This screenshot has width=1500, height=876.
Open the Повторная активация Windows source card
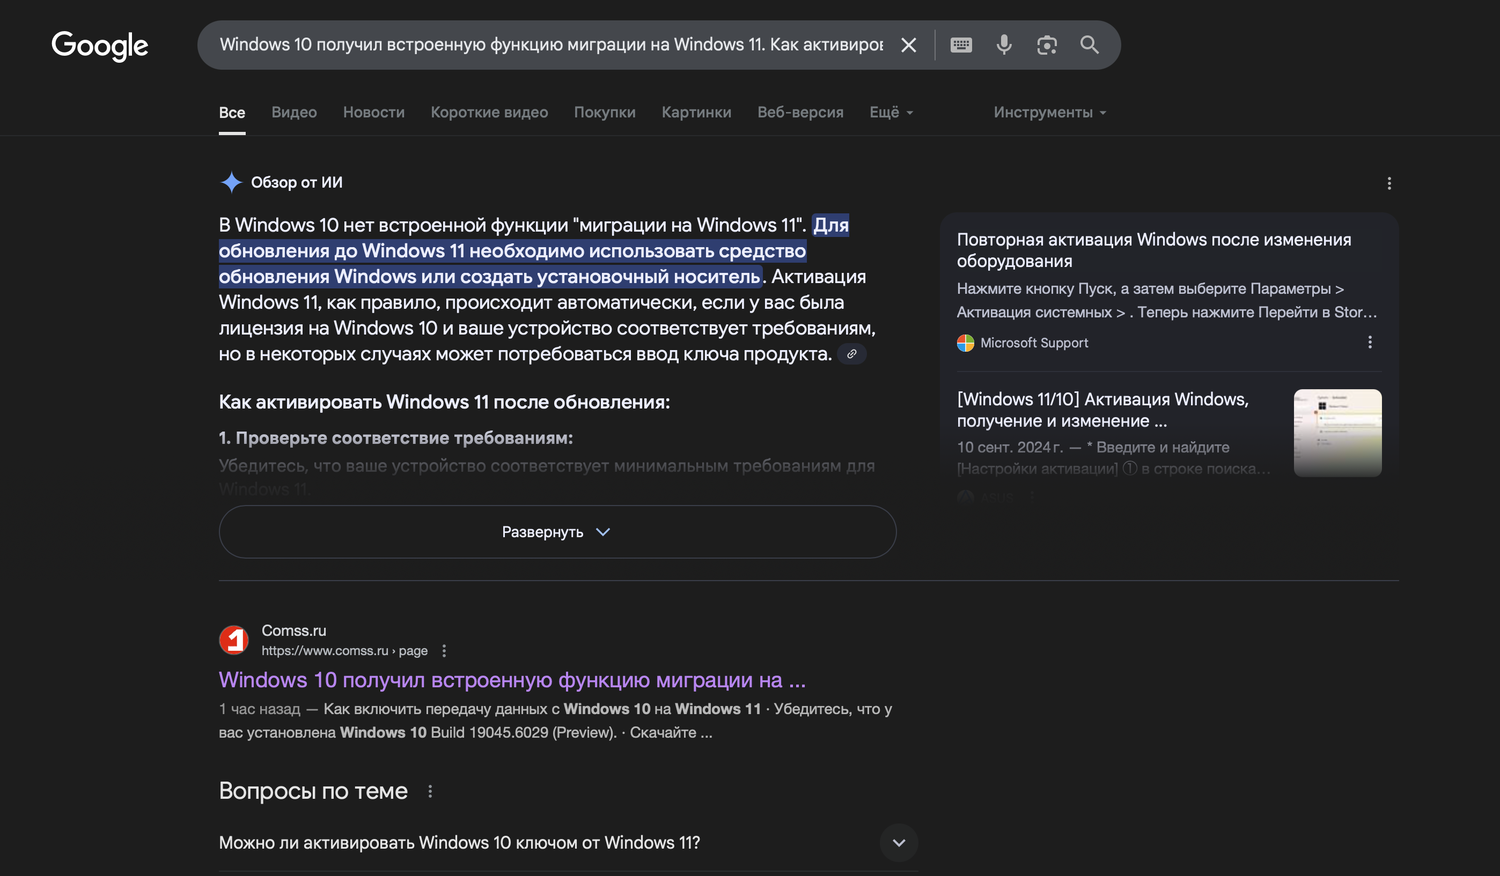point(1154,250)
